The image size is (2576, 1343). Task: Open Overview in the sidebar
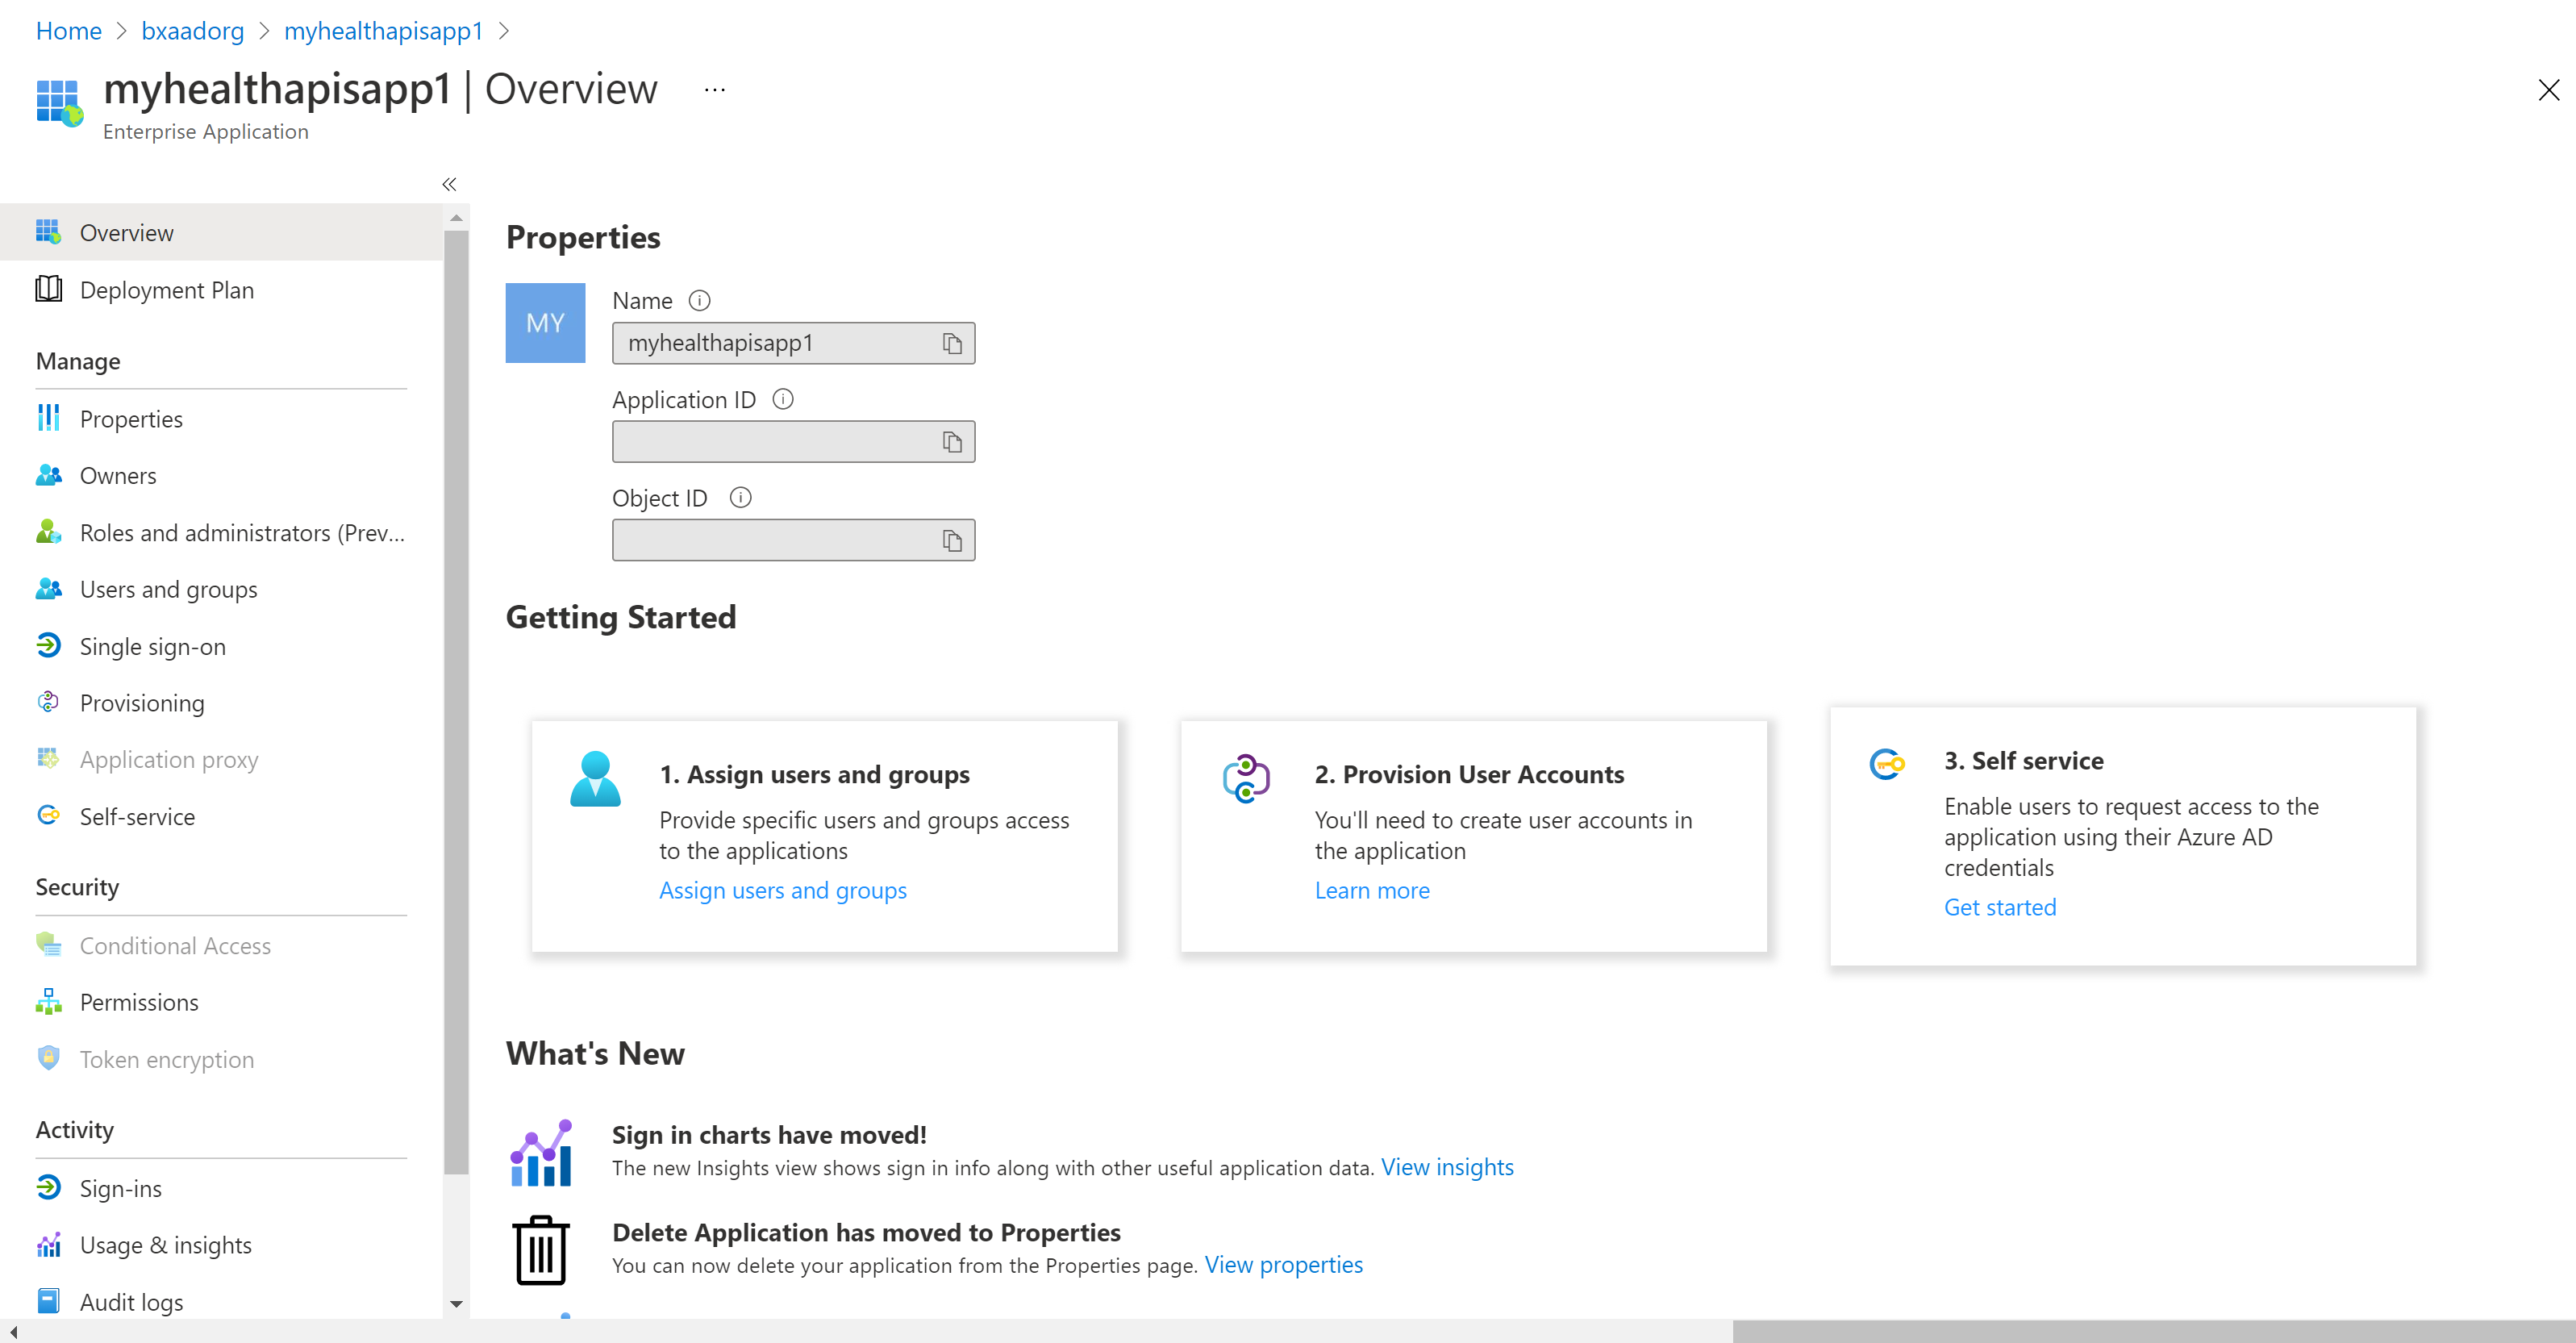221,232
